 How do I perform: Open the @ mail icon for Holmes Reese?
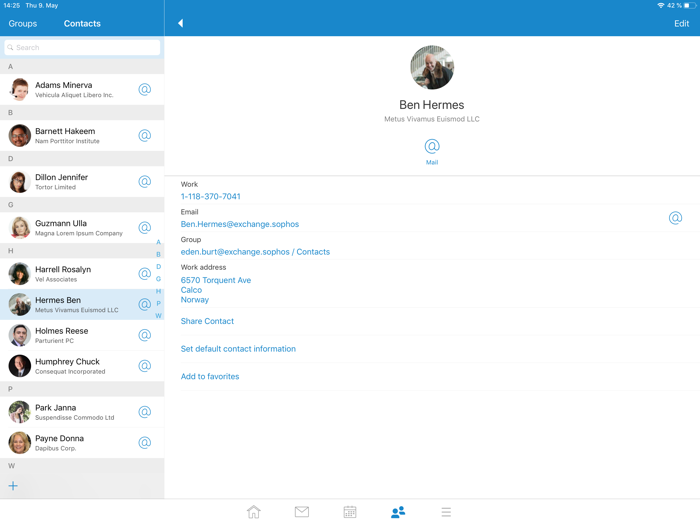pyautogui.click(x=144, y=335)
